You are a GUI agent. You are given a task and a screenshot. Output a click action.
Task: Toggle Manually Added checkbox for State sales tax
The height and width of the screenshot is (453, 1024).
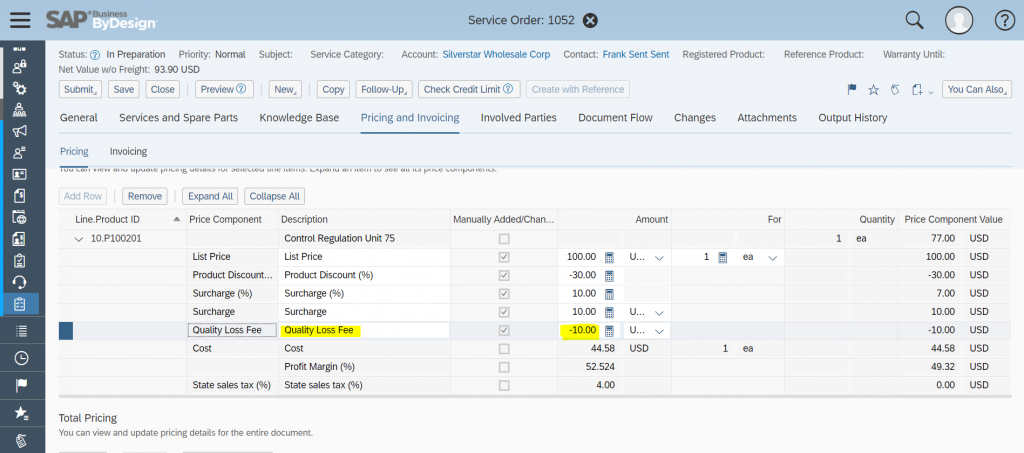(504, 385)
